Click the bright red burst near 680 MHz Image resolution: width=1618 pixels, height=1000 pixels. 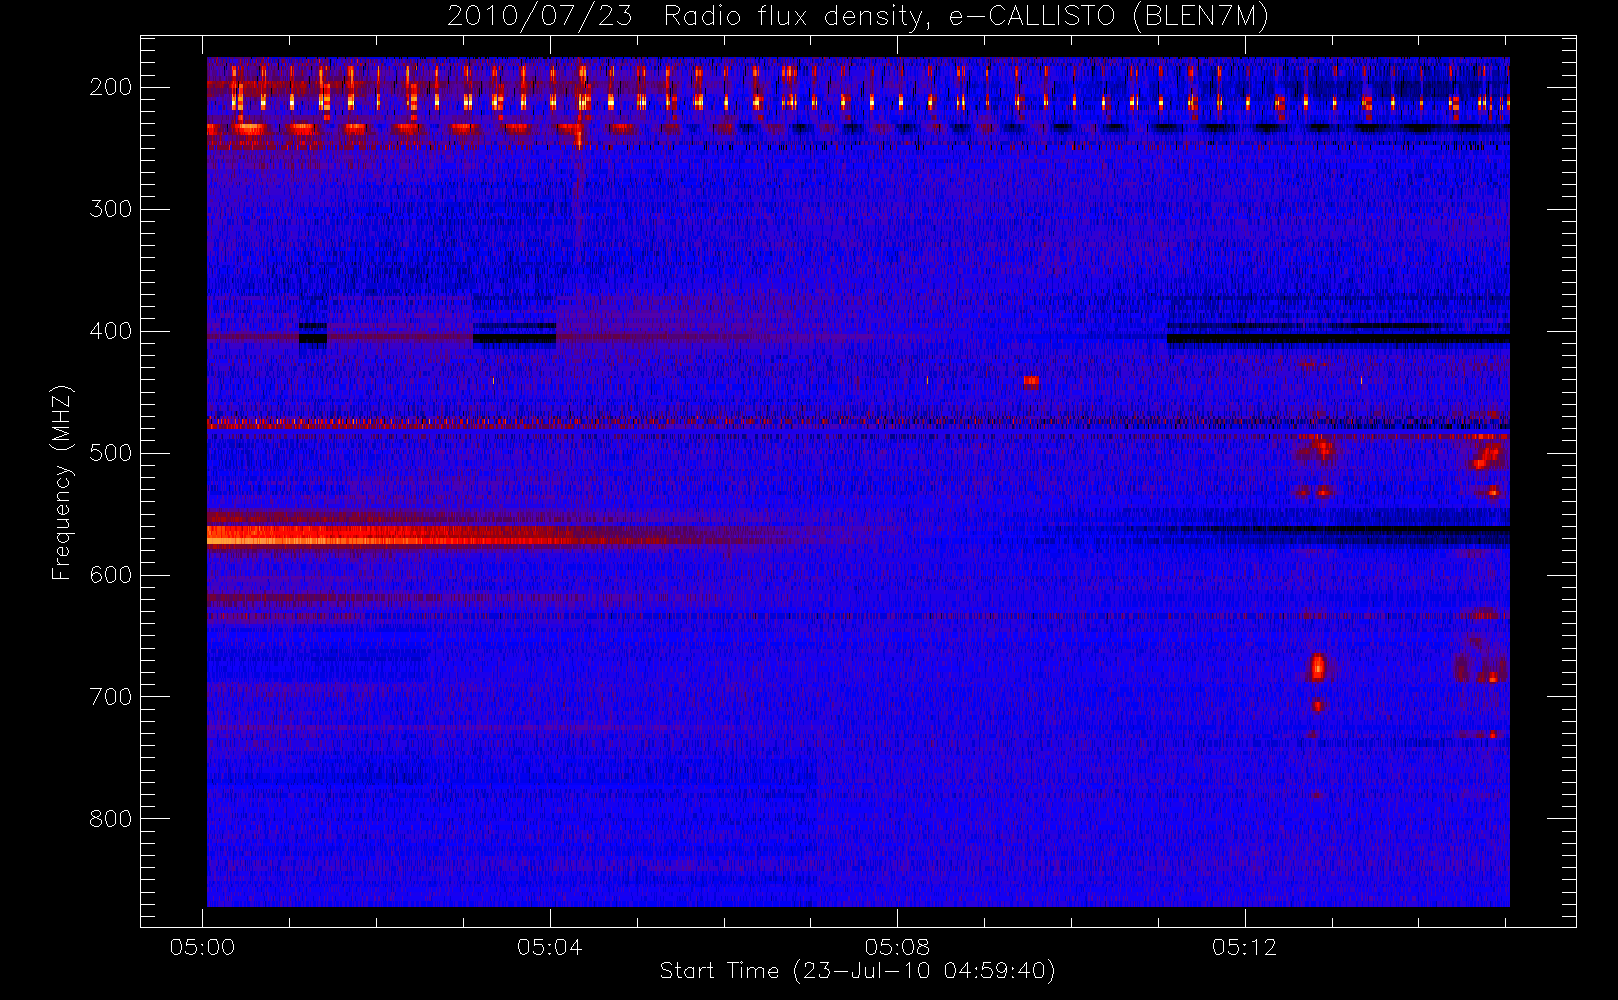(1318, 667)
